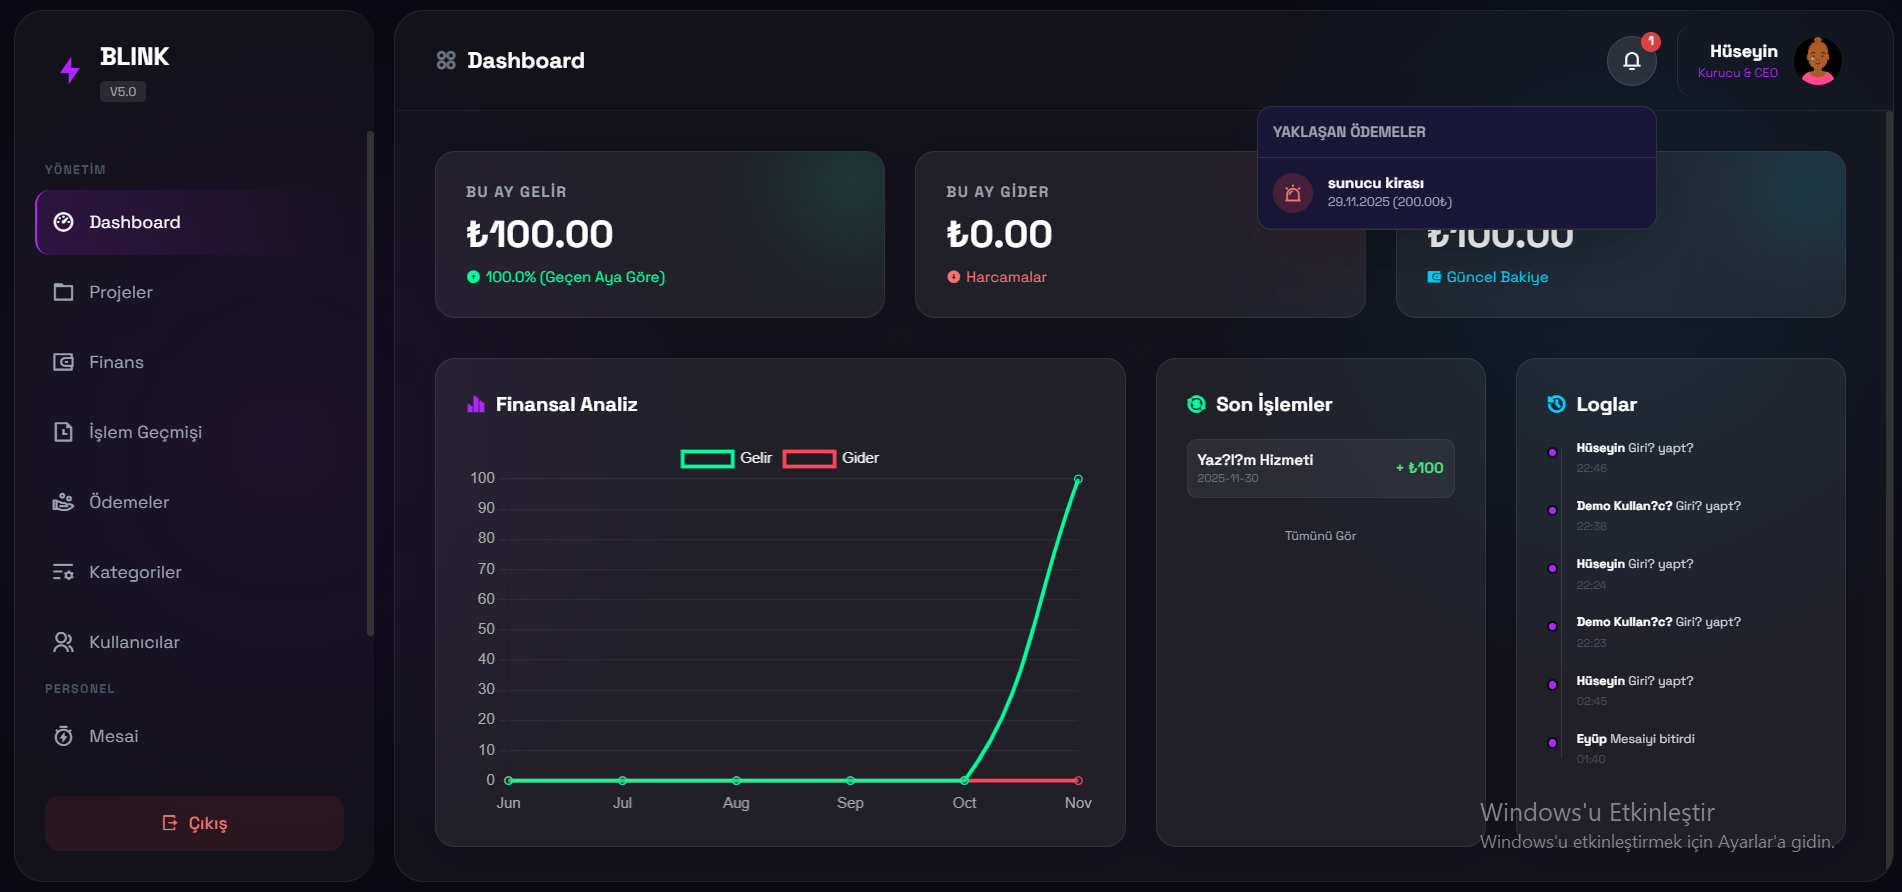Click the BLINK lightning bolt logo
The width and height of the screenshot is (1902, 892).
68,68
